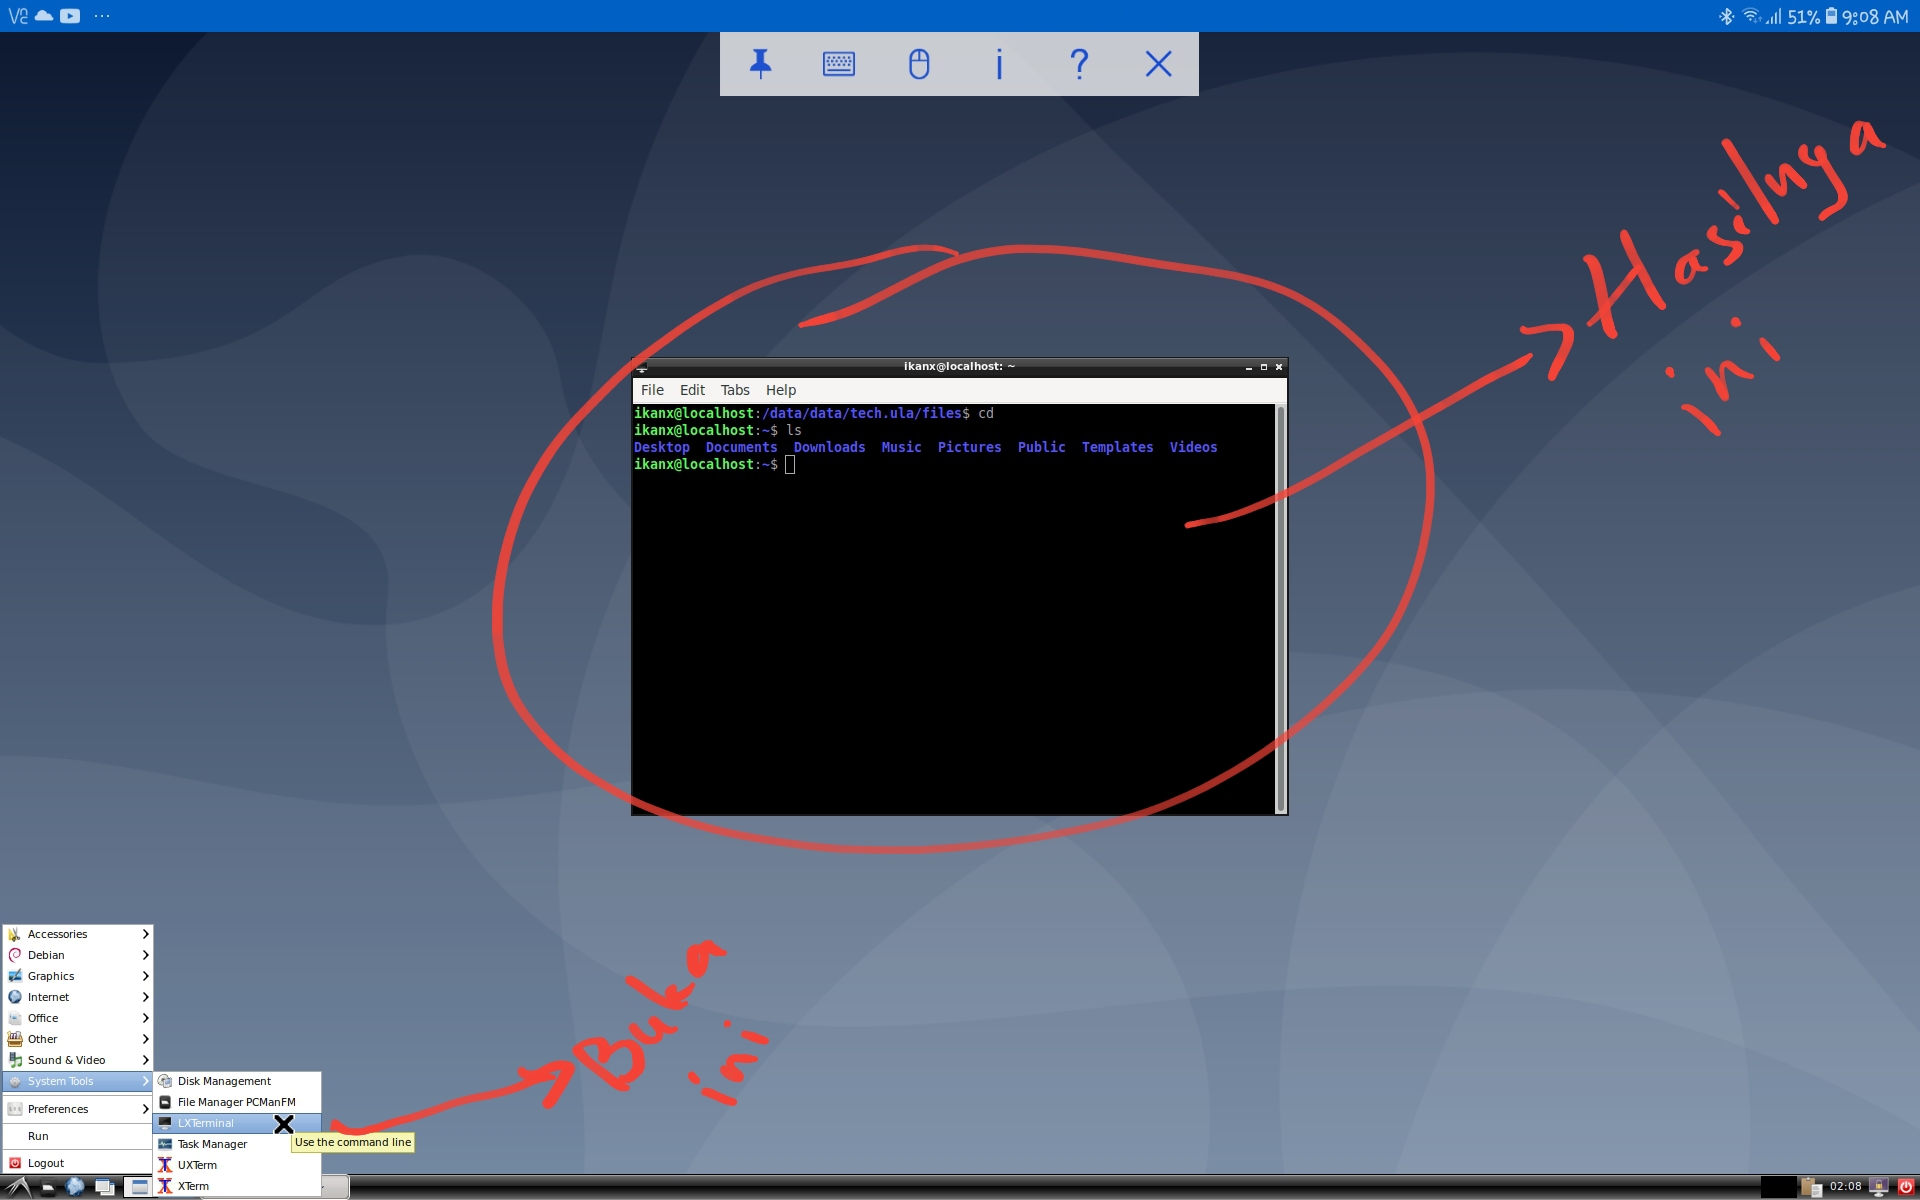
Task: Click the Desktop folder name in terminal output
Action: click(662, 447)
